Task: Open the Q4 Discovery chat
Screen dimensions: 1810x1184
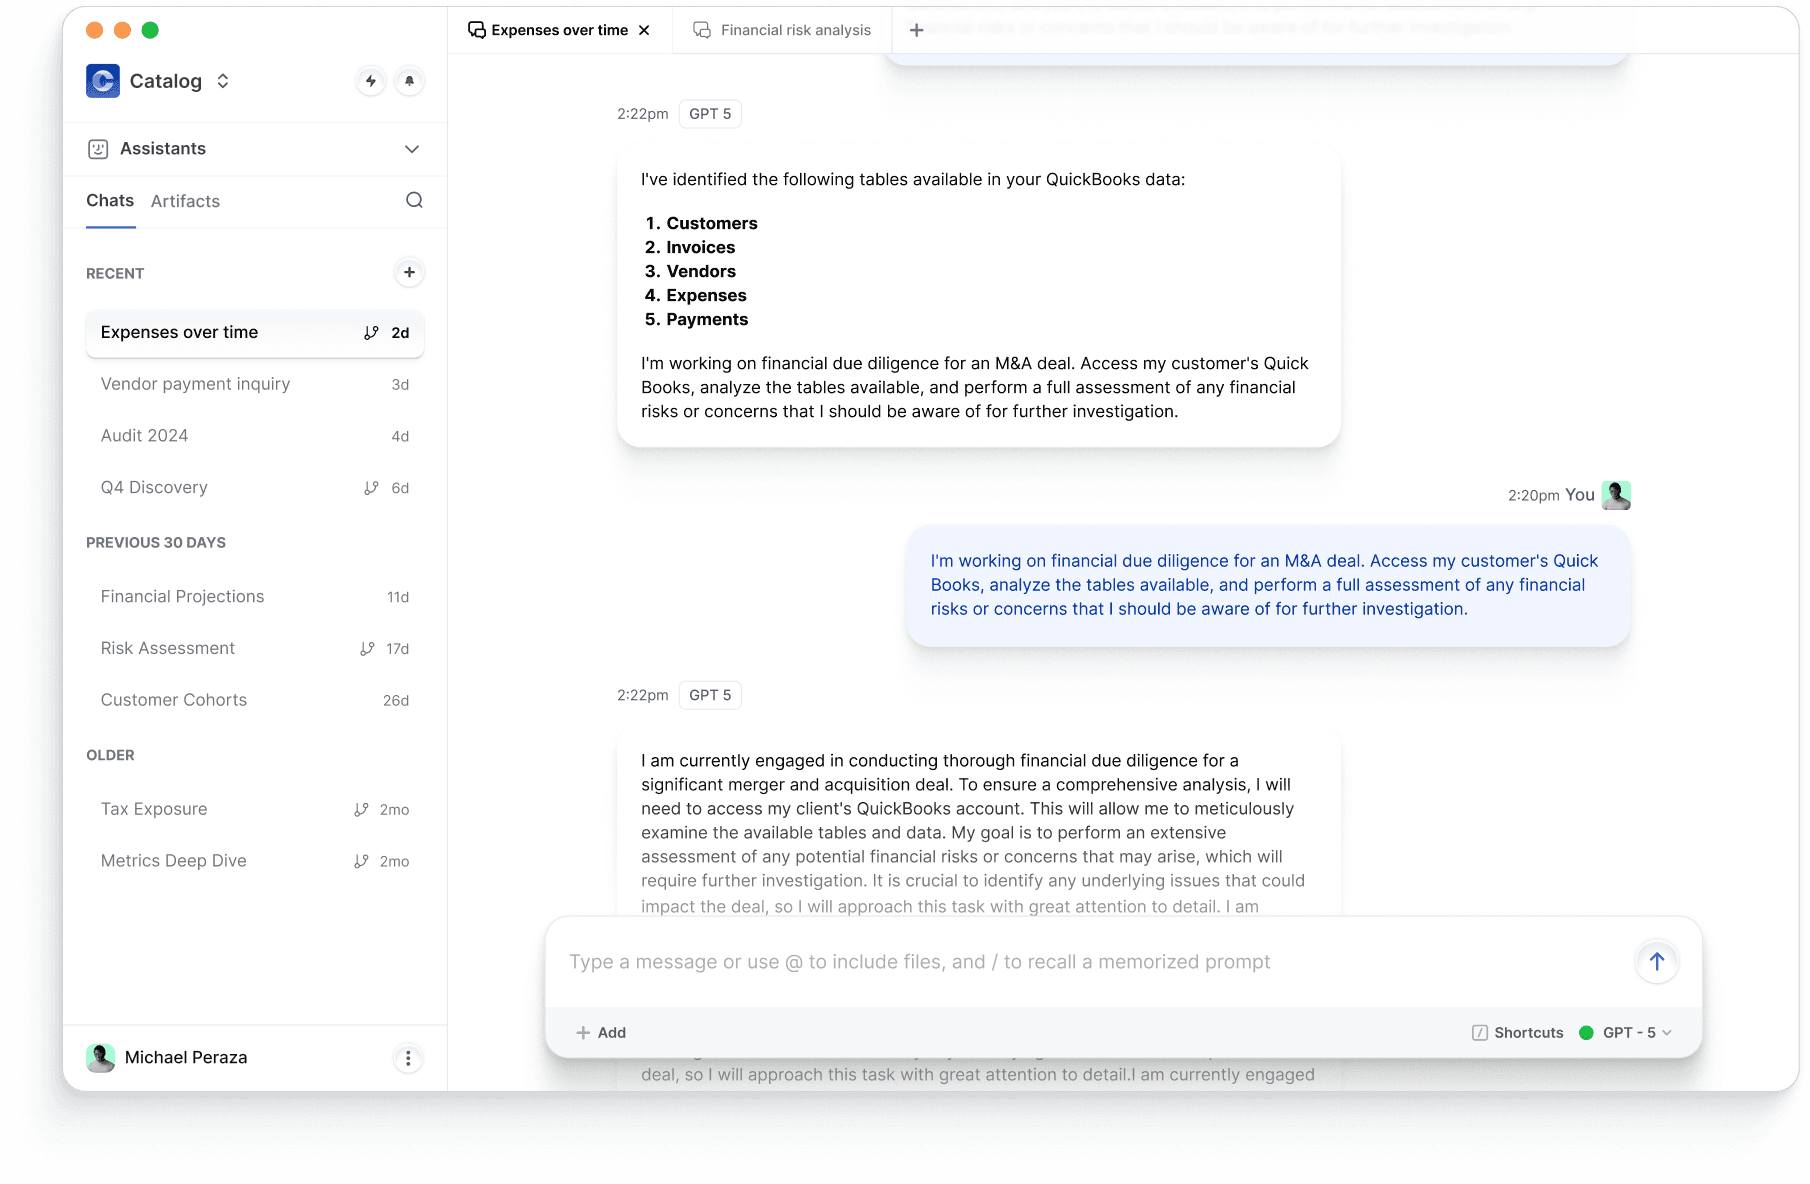Action: point(255,488)
